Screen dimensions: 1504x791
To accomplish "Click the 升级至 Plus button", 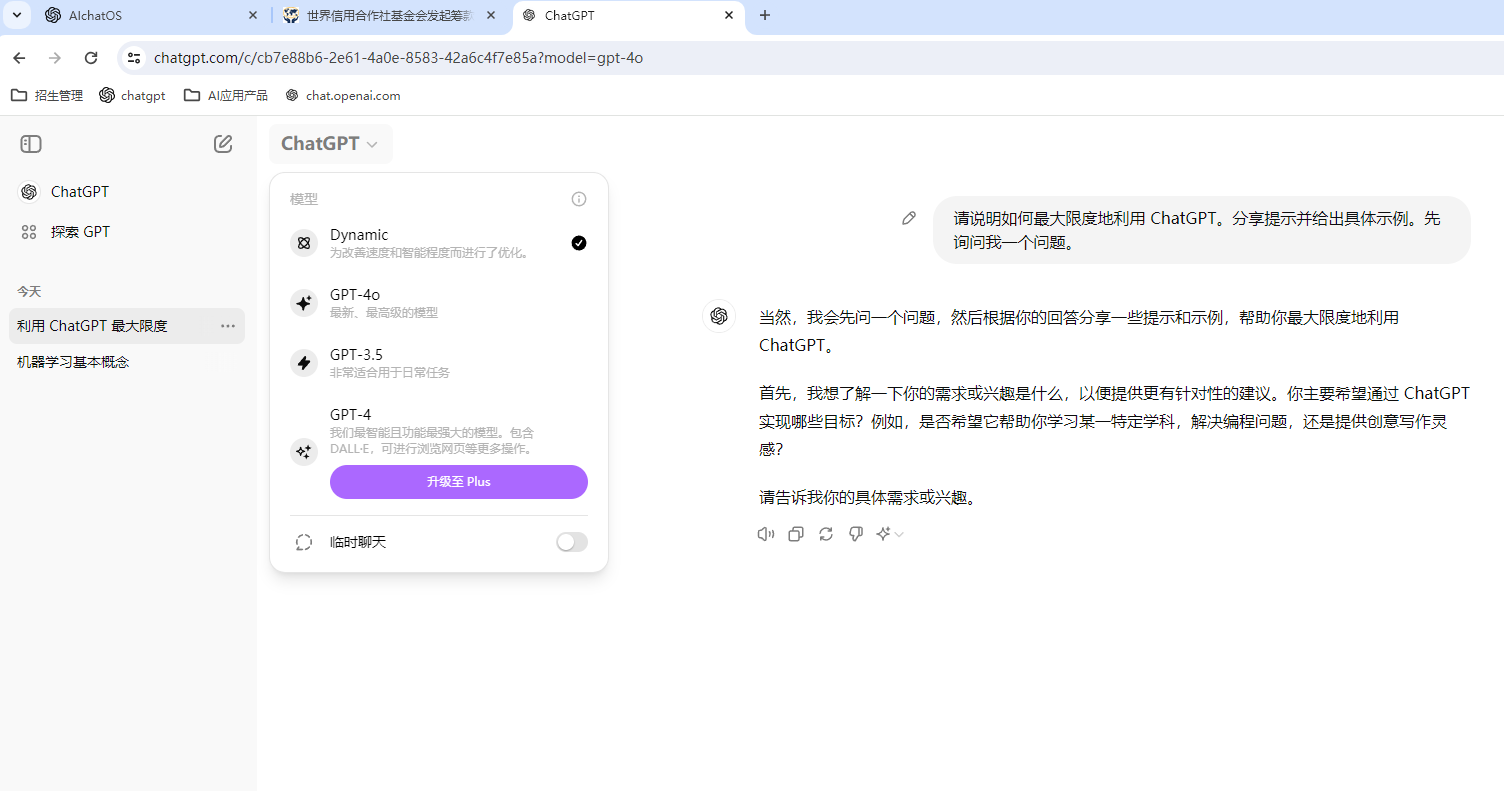I will pos(459,482).
